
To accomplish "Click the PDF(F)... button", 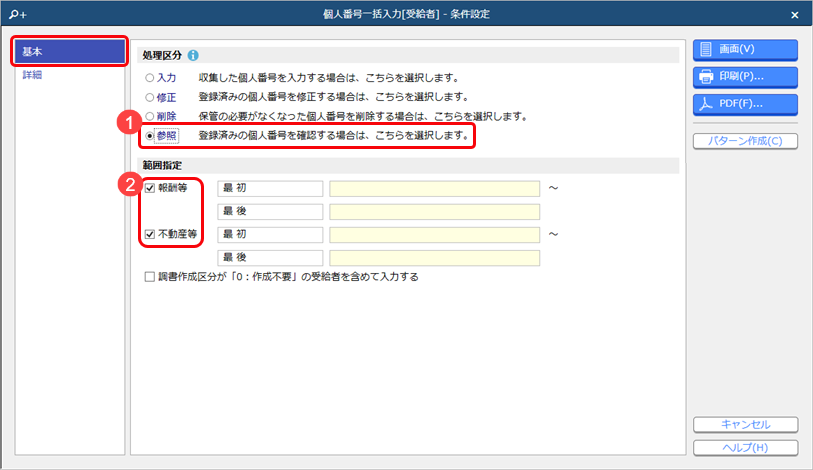I will click(x=744, y=103).
